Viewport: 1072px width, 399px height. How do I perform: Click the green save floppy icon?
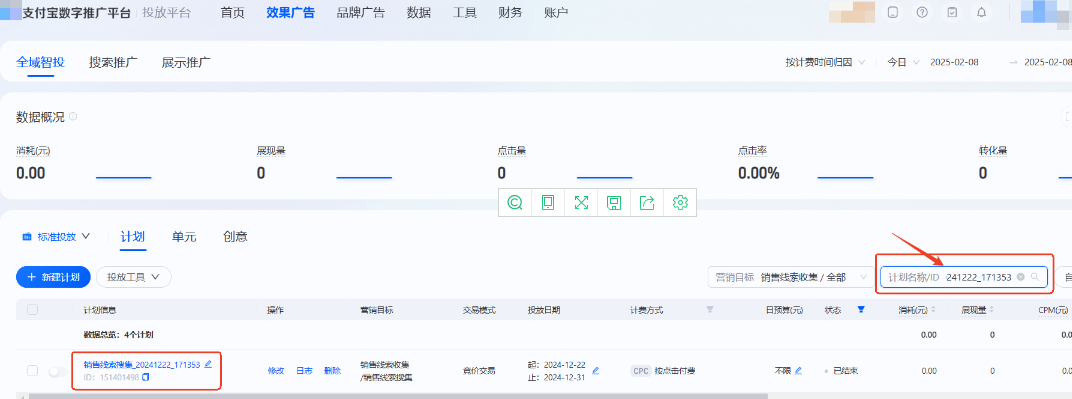tap(614, 202)
